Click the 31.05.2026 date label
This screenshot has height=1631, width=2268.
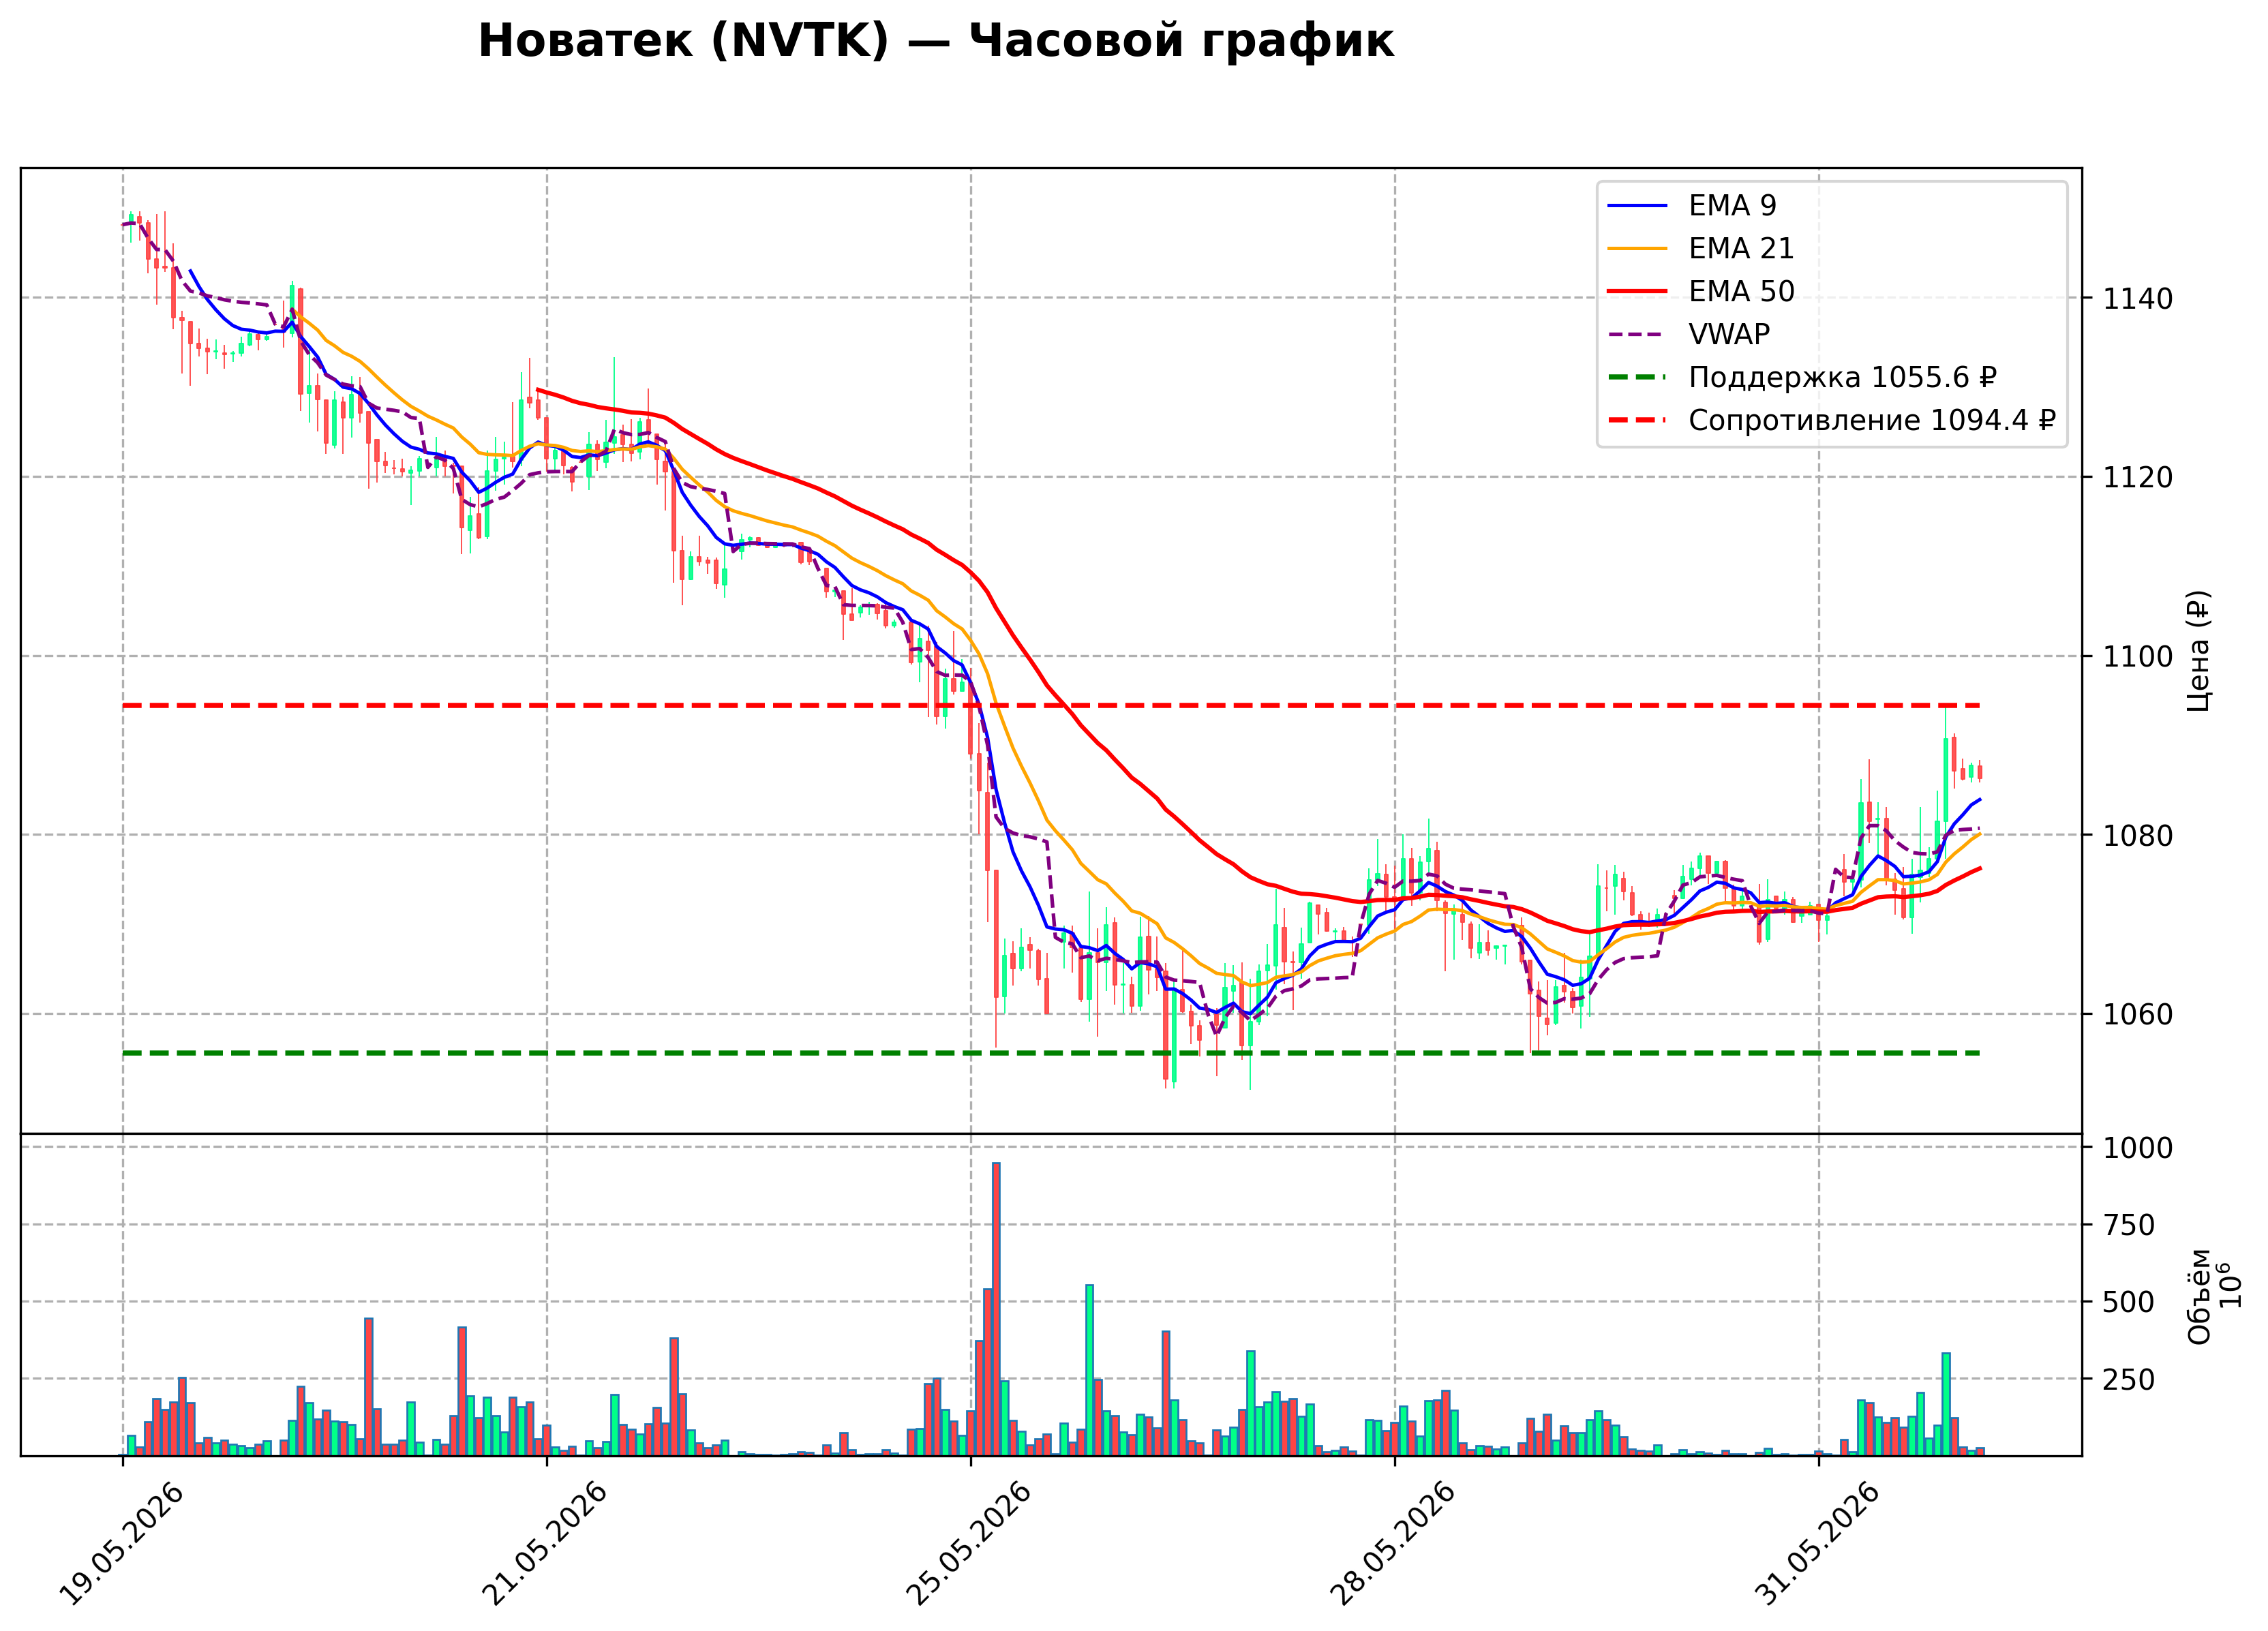pos(1817,1545)
